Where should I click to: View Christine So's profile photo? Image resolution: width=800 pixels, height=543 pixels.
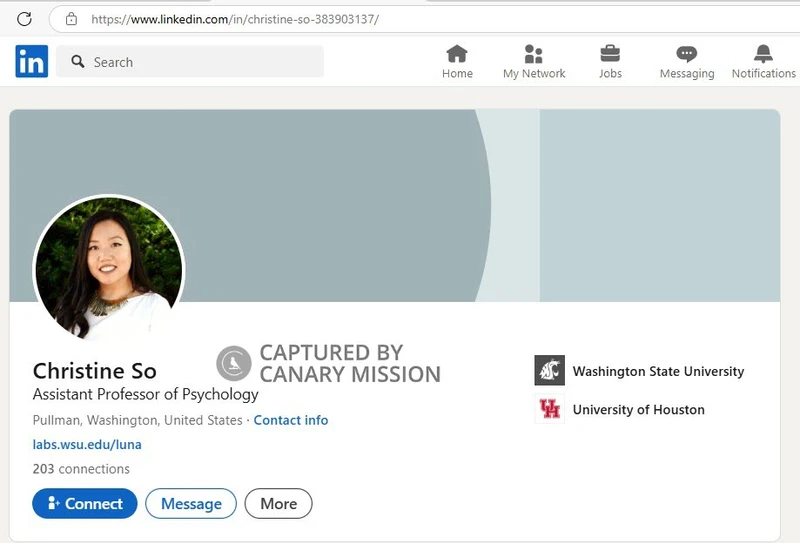109,268
